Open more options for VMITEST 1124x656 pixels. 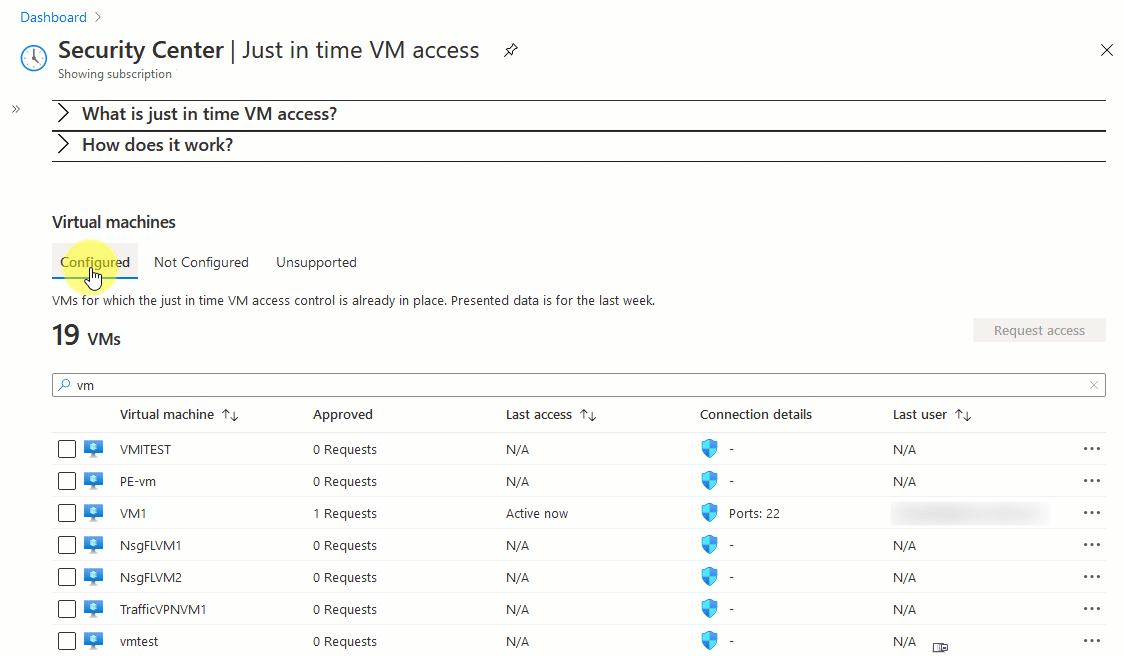click(1091, 449)
